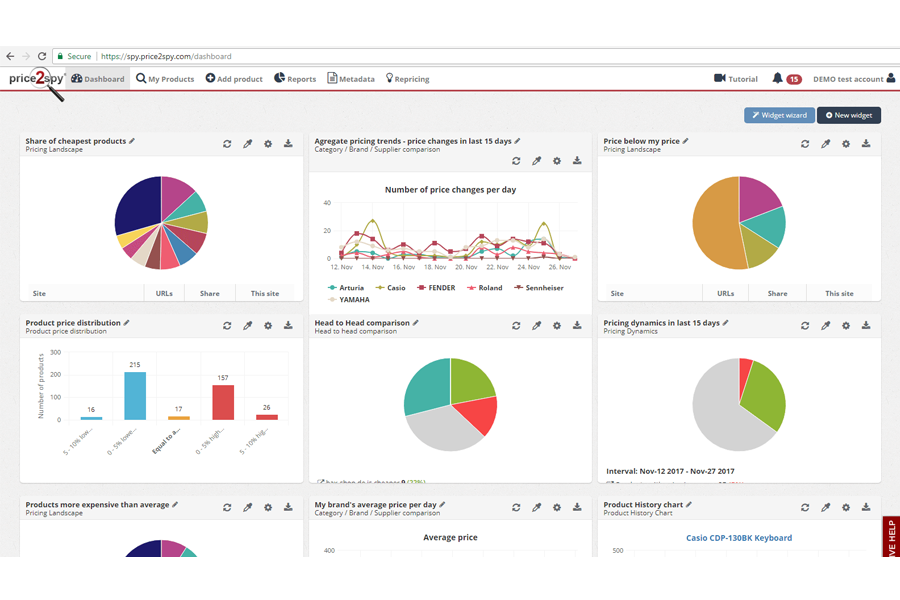Toggle FENDER series in chart legend
The width and height of the screenshot is (900, 600).
click(435, 288)
